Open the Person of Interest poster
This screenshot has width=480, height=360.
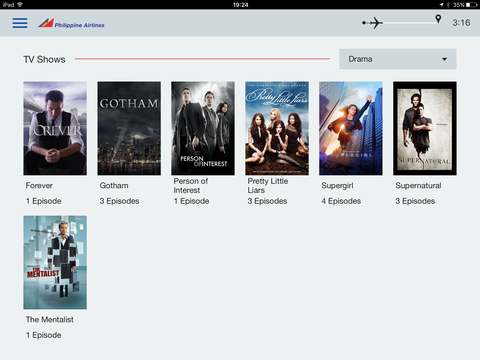coord(203,128)
